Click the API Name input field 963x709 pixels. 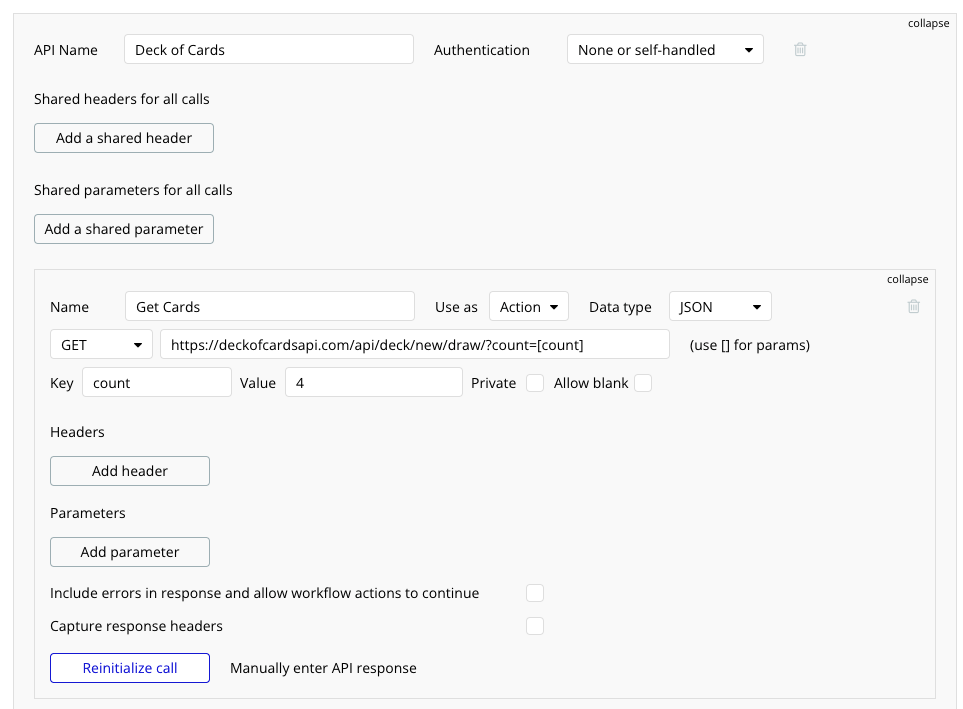[x=268, y=50]
